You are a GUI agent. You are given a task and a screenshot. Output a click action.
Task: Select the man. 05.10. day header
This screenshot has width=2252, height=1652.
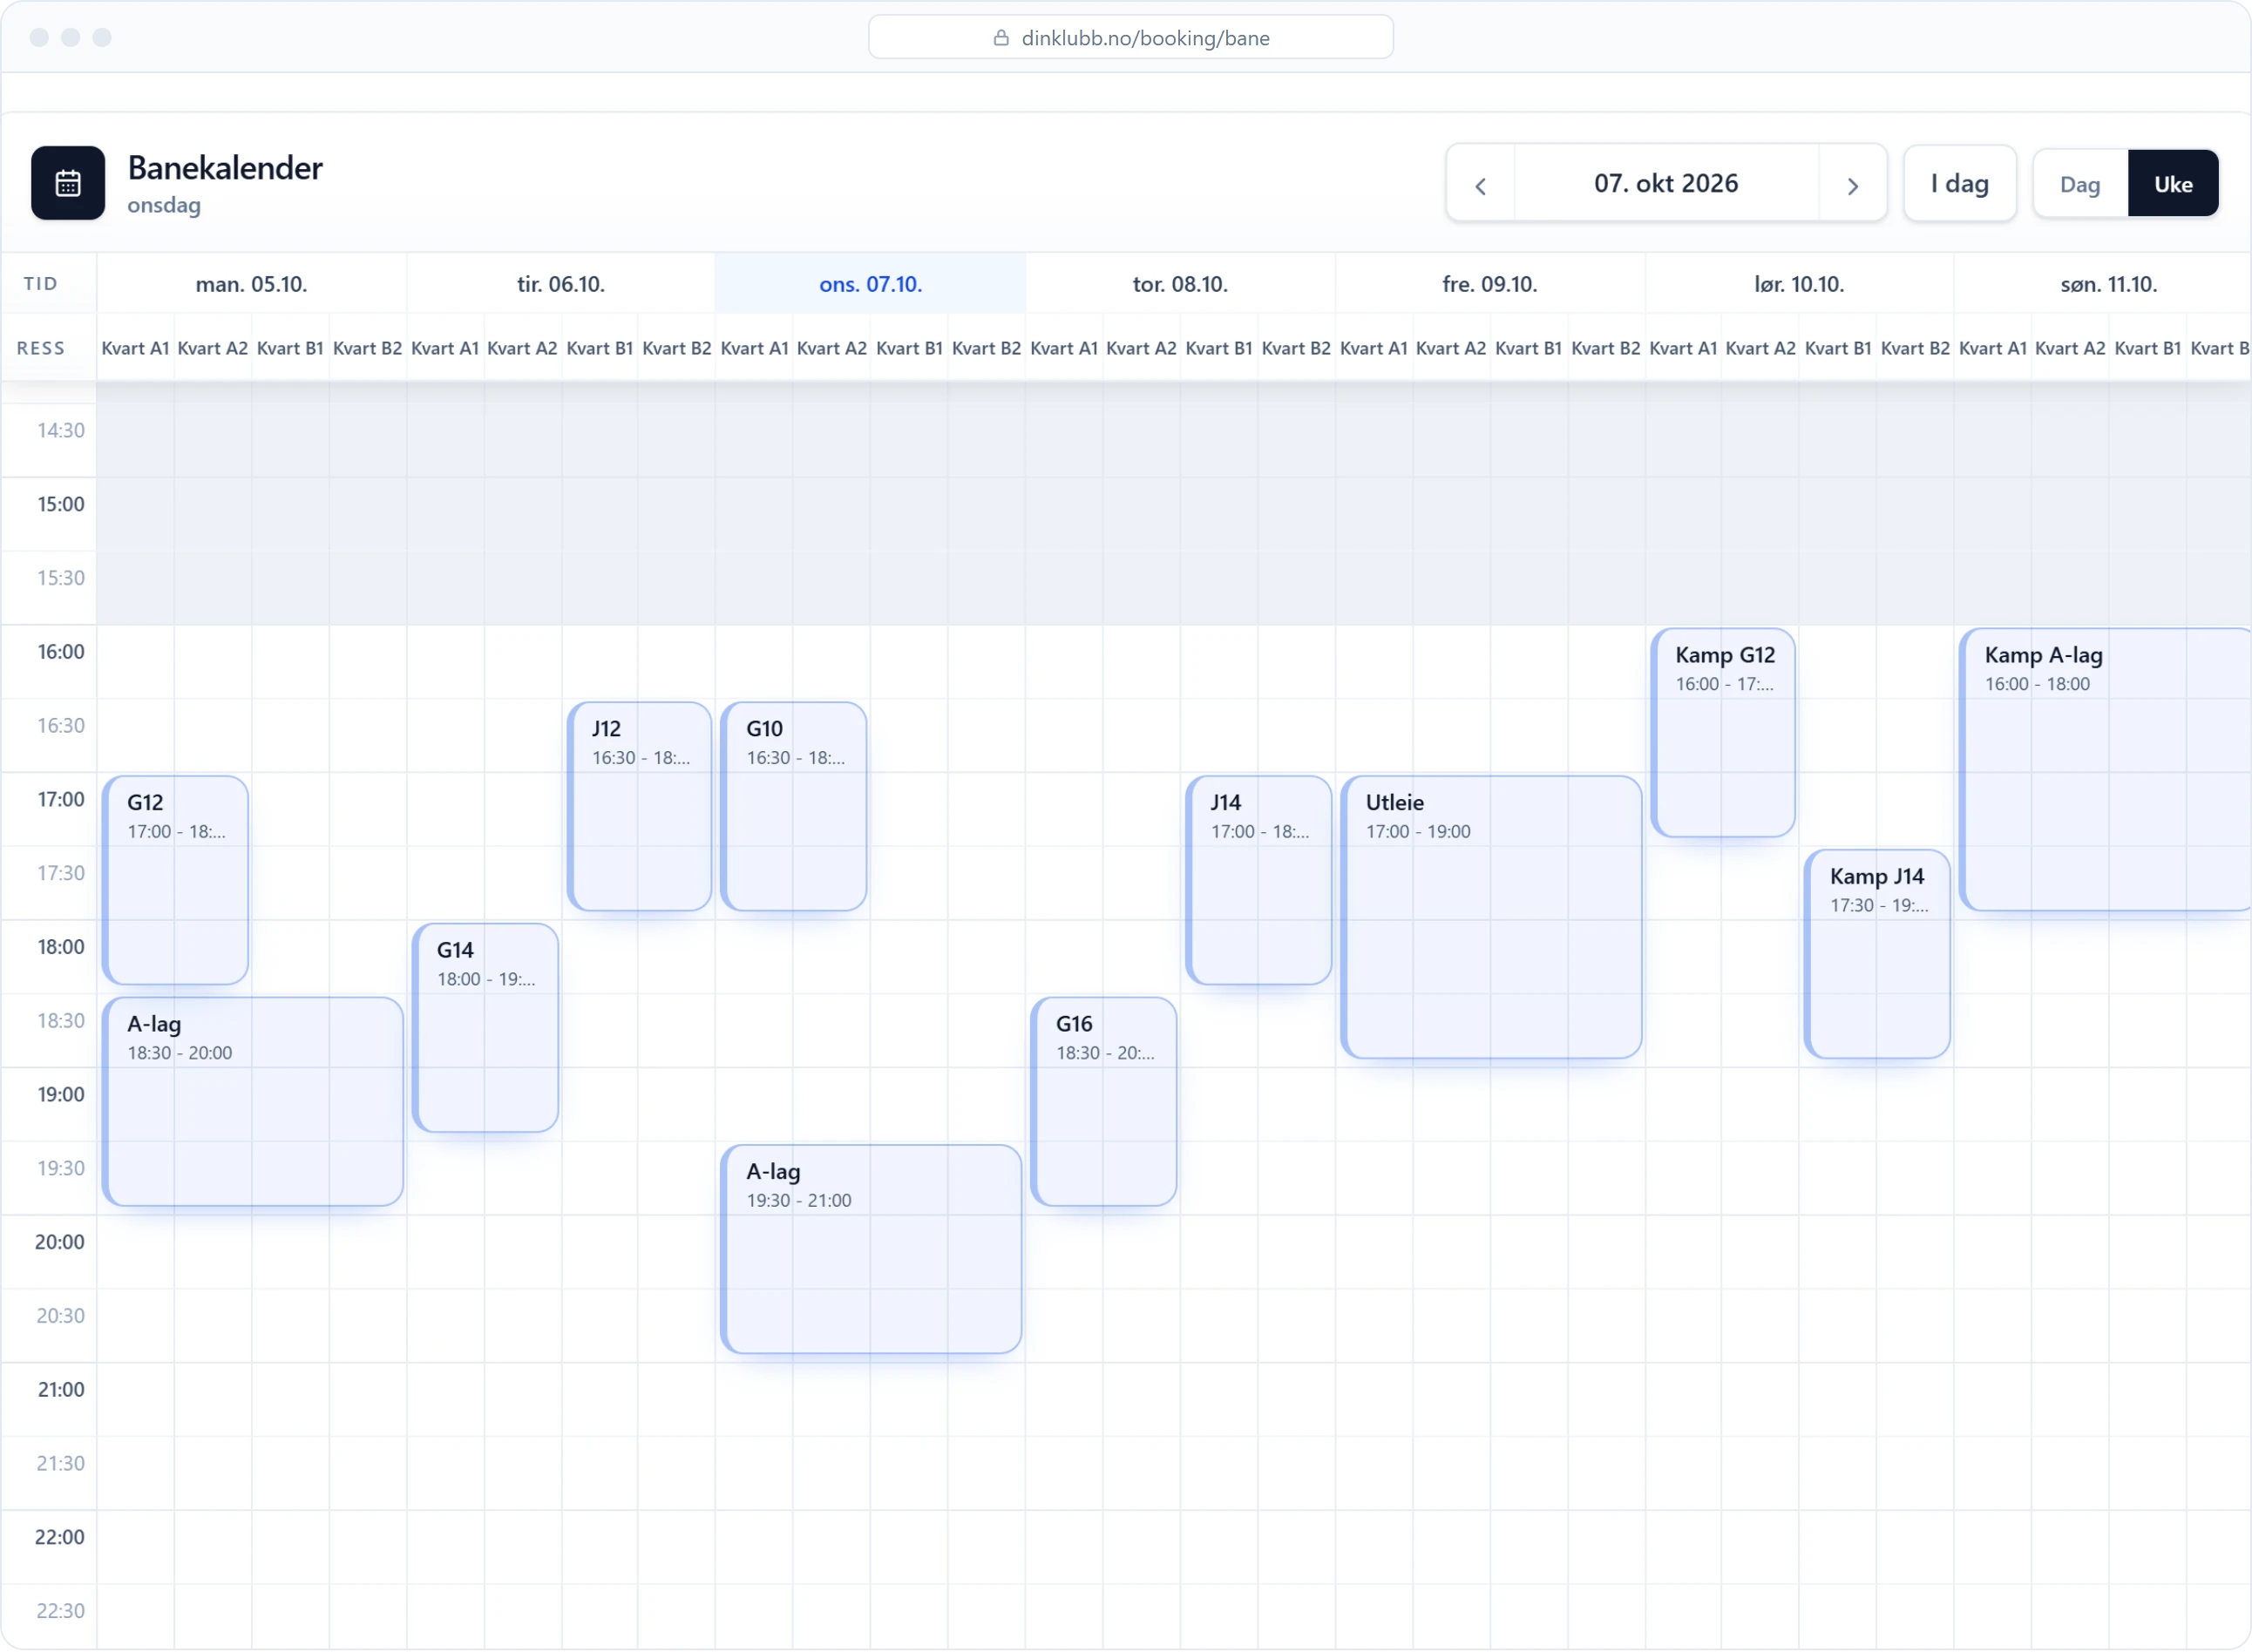click(x=251, y=284)
